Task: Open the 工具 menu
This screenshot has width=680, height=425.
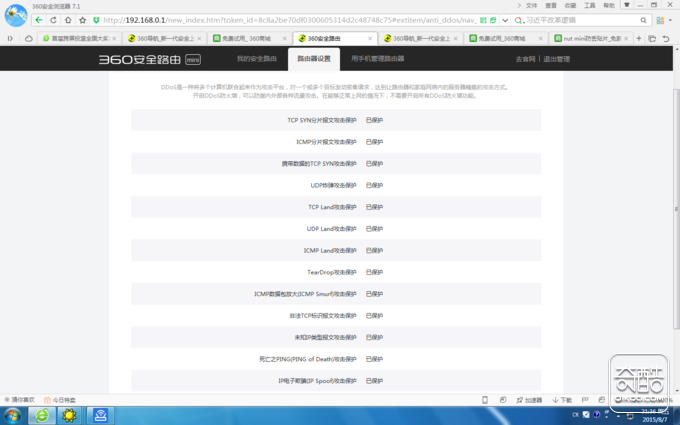Action: tap(590, 6)
